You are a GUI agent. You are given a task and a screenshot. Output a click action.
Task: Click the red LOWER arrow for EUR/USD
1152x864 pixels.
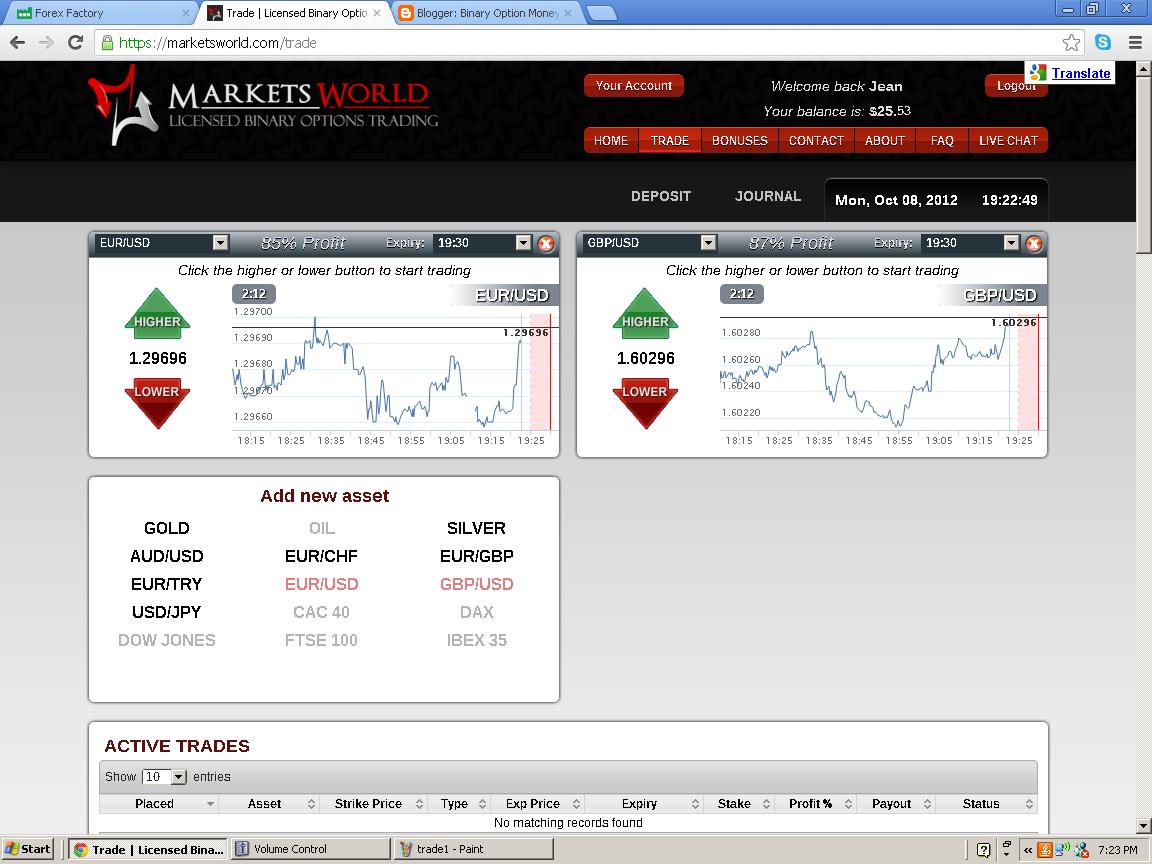(x=157, y=403)
